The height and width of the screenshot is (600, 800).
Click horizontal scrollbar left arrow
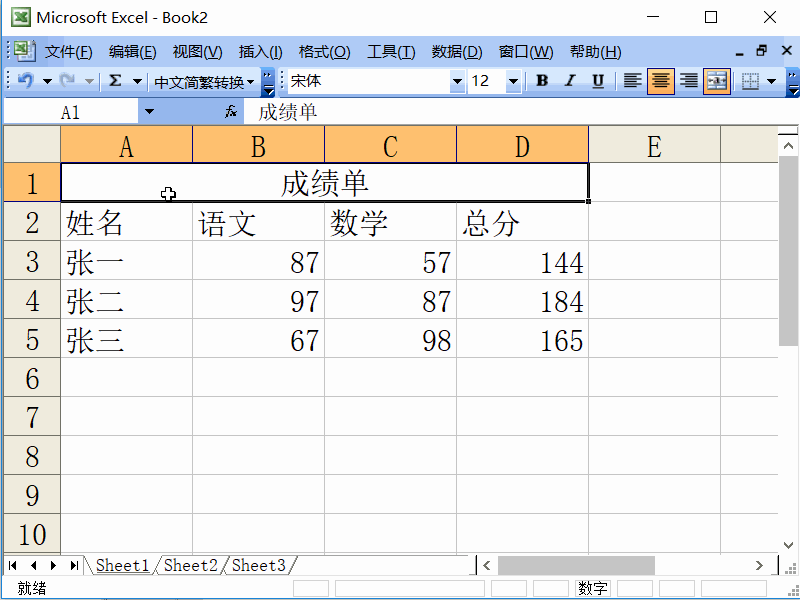click(x=487, y=565)
